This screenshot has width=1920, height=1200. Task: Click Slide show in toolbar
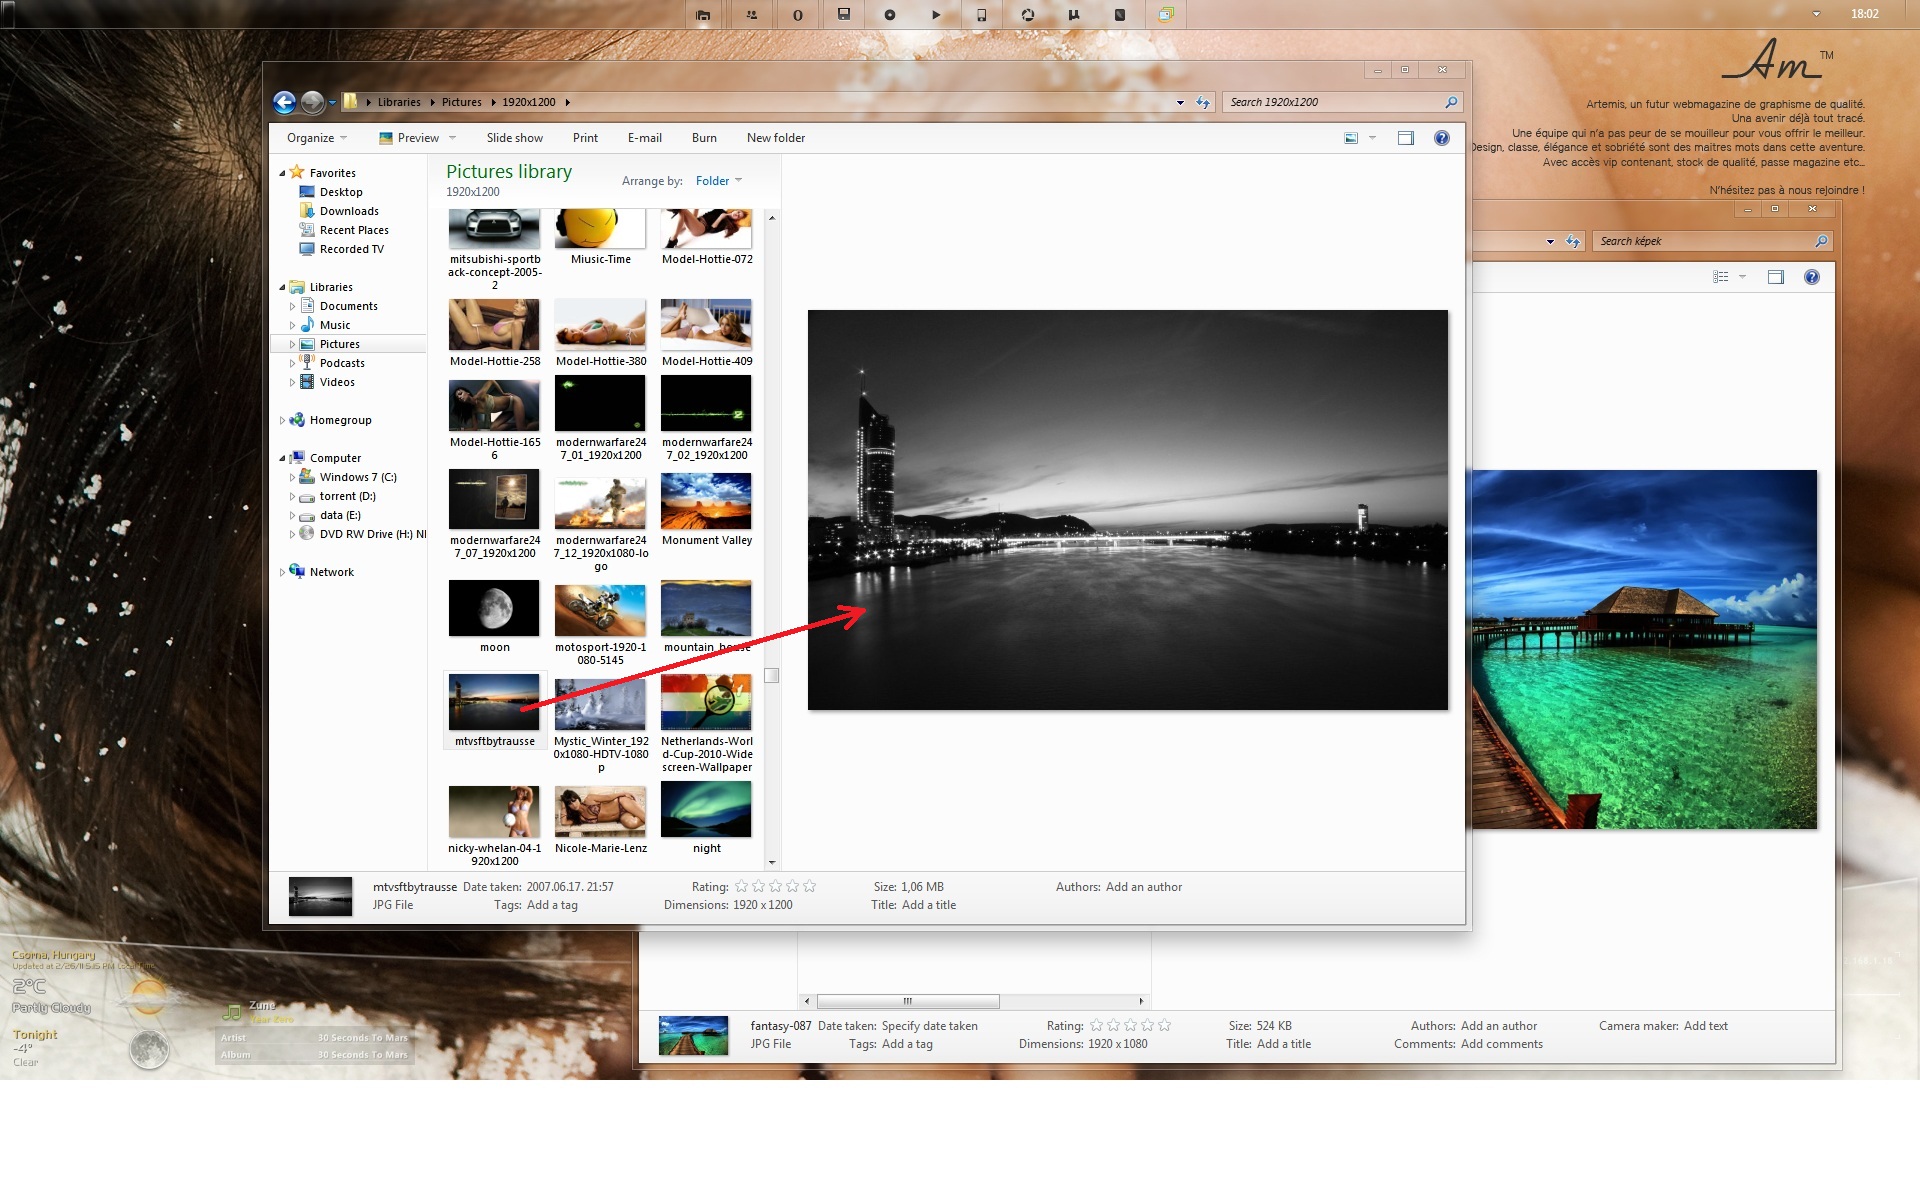(x=514, y=138)
